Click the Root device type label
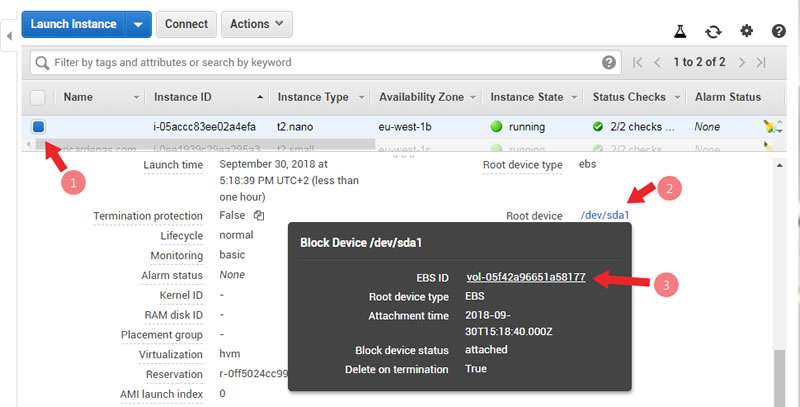Screen dimensions: 800x407 click(522, 165)
